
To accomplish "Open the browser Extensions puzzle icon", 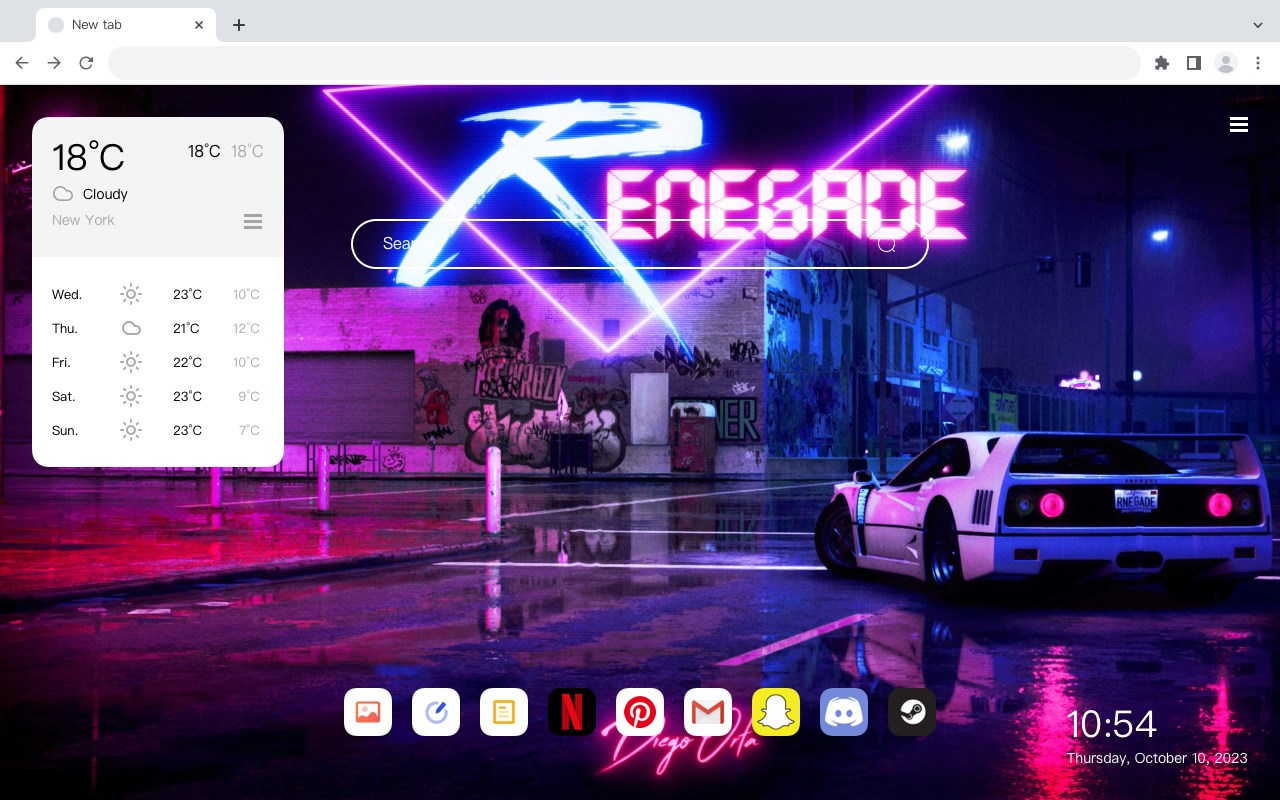I will click(1161, 63).
